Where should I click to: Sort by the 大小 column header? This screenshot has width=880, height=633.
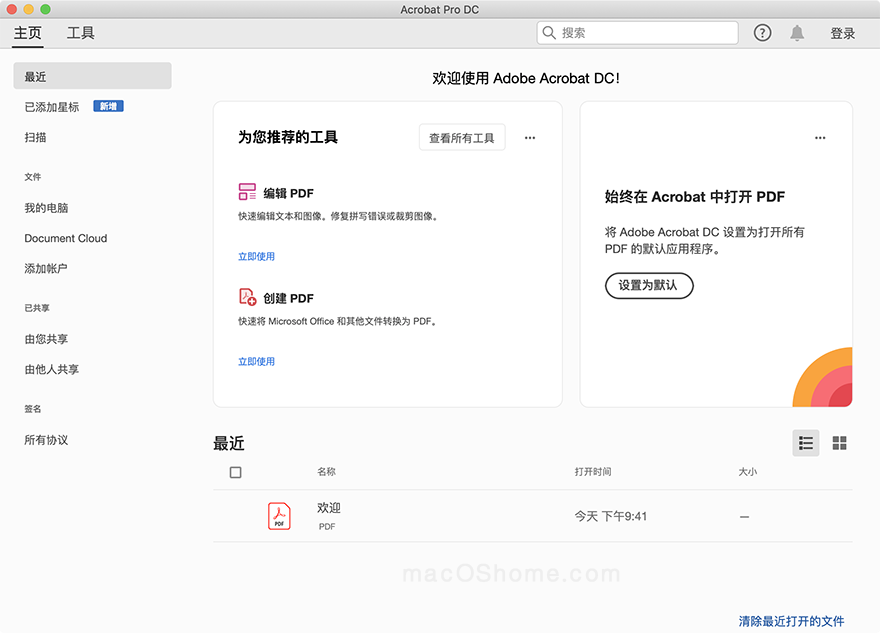(x=748, y=472)
